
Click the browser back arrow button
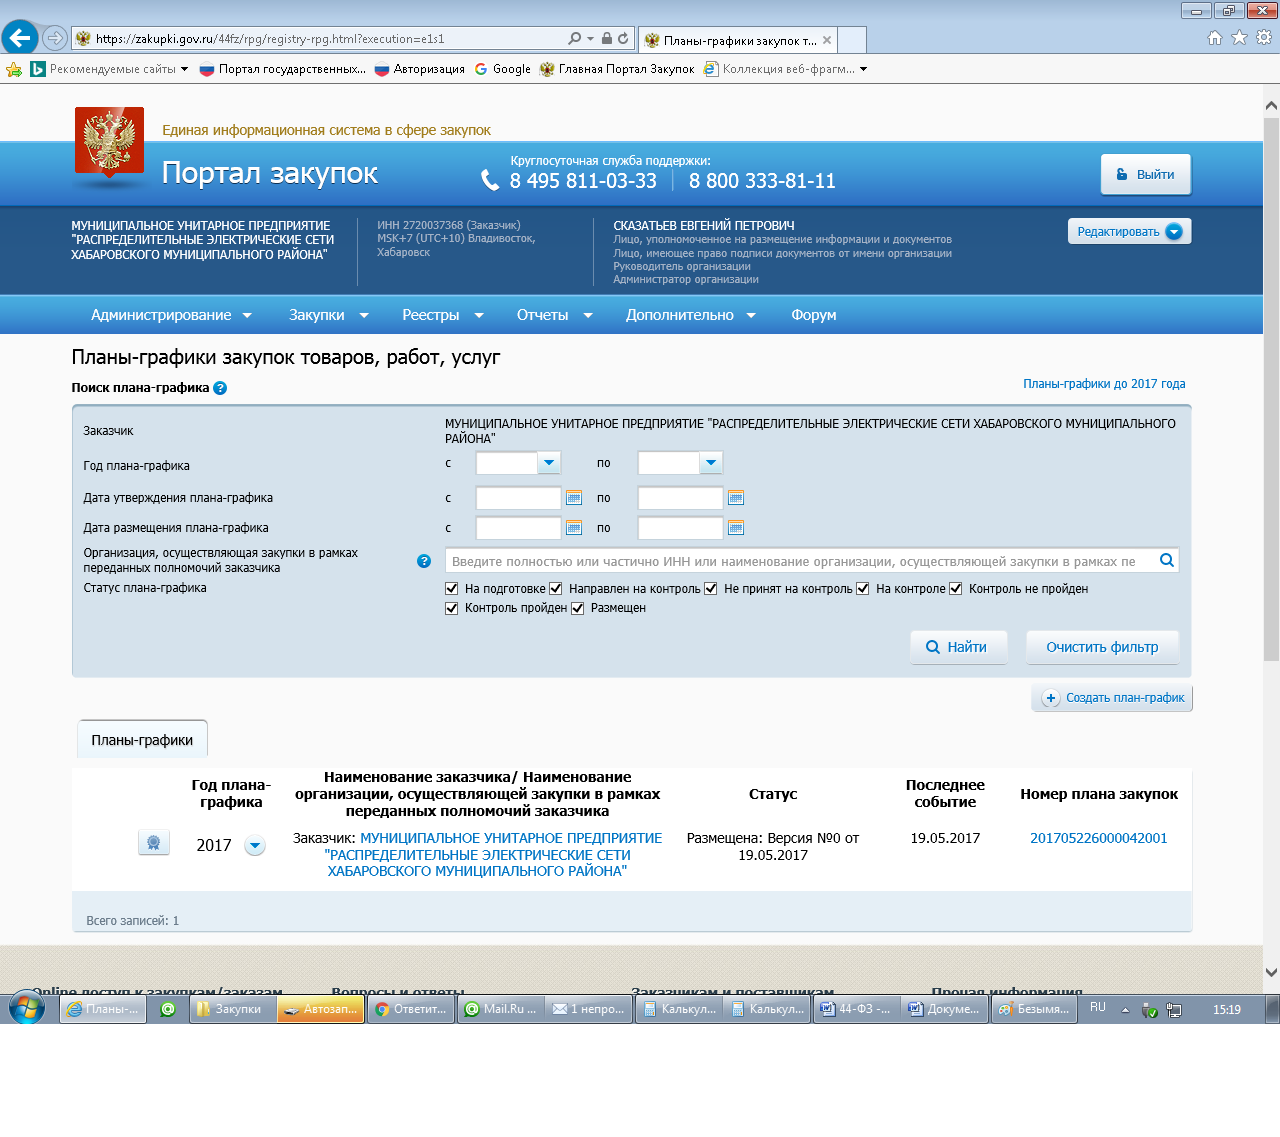(20, 38)
